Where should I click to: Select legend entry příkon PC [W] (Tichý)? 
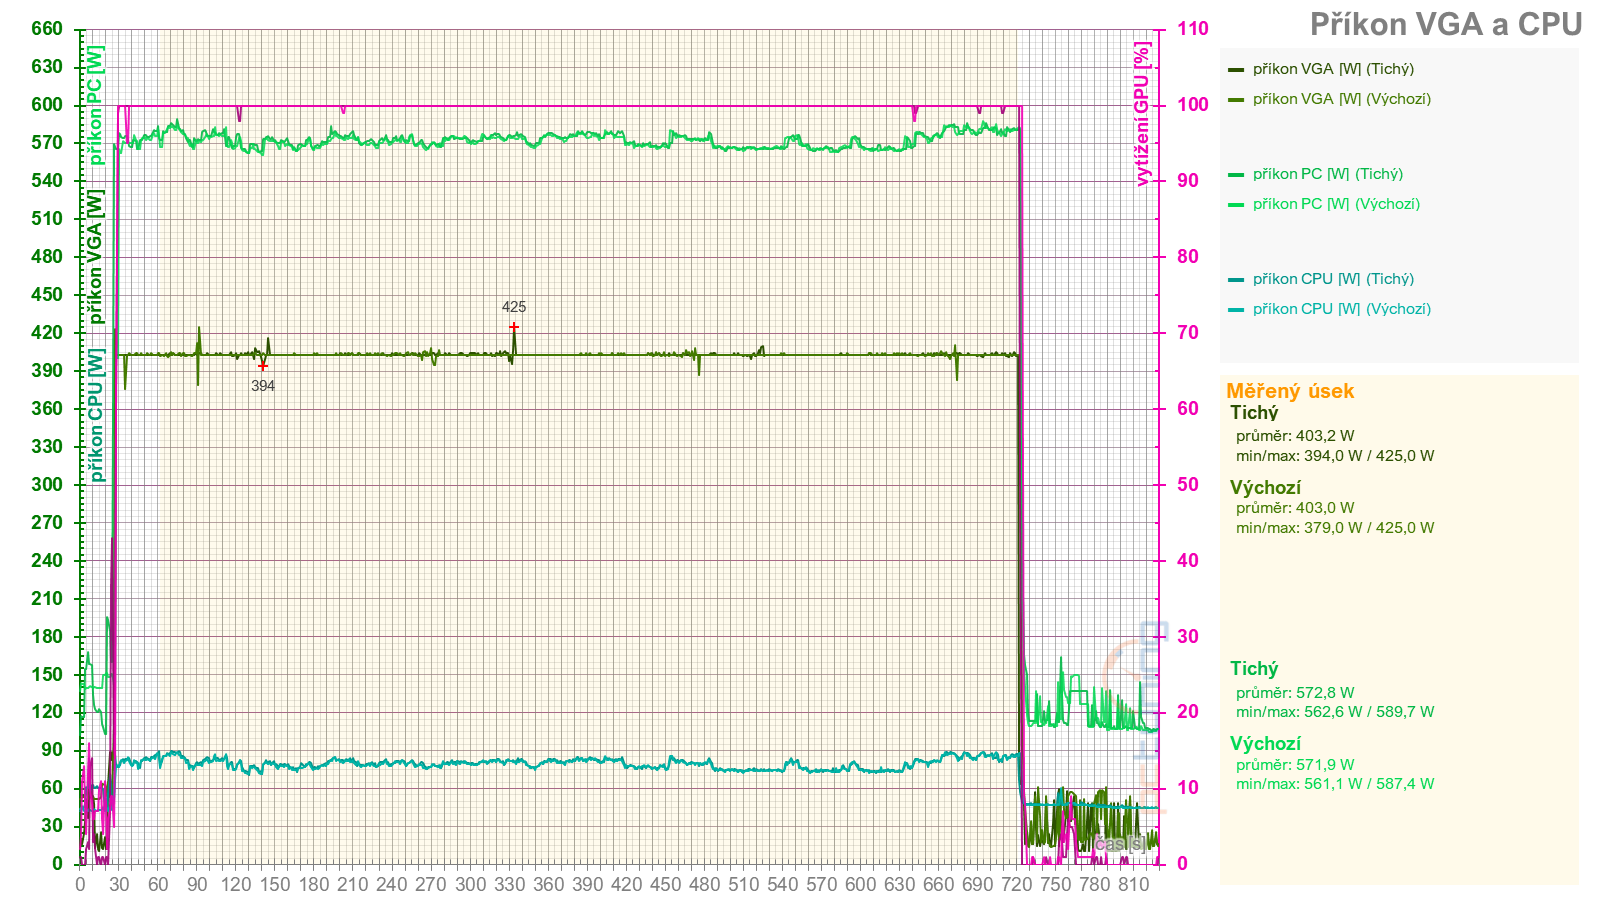1327,174
